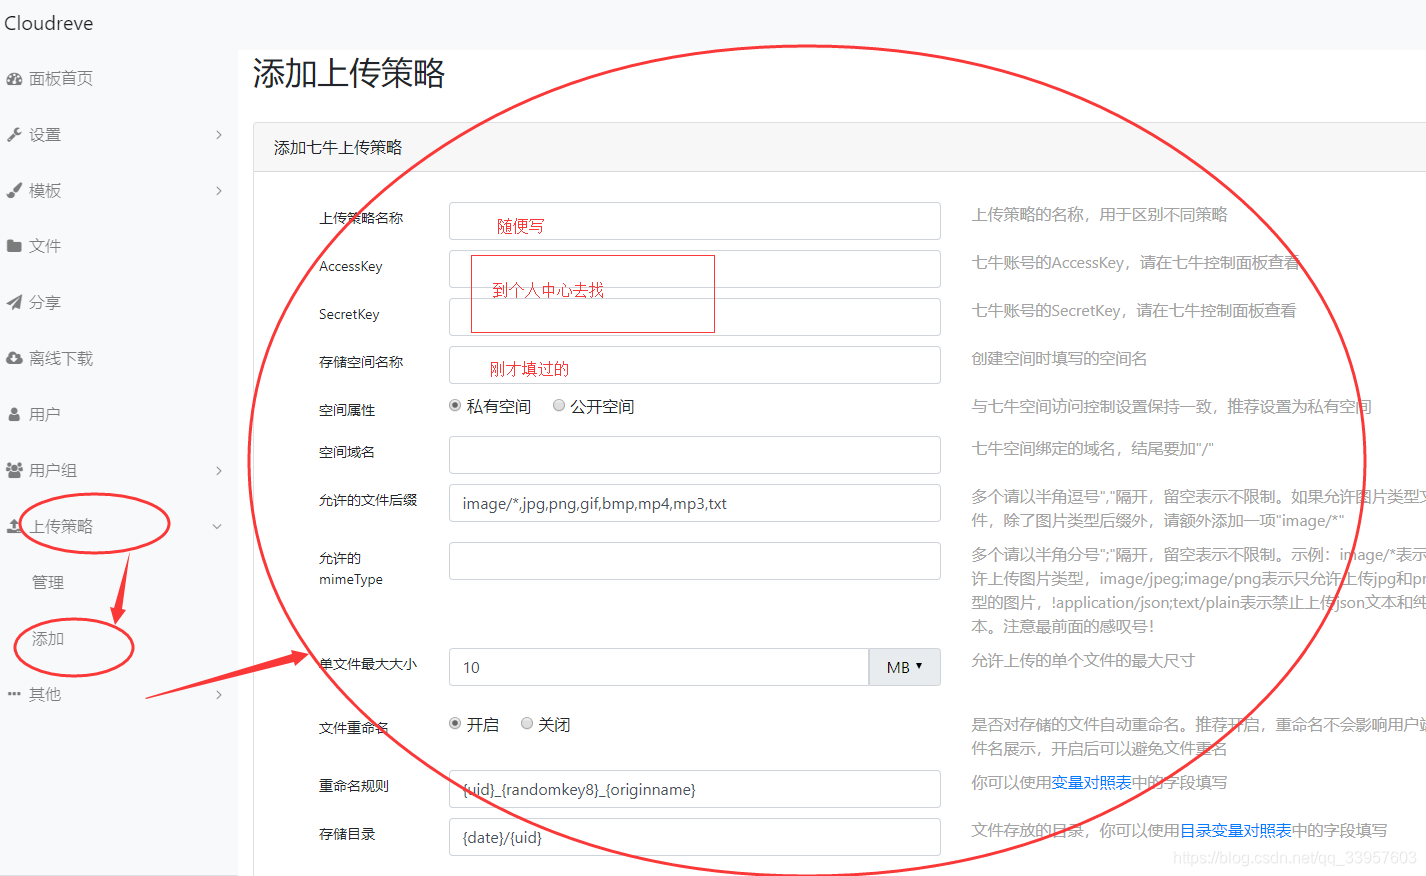Viewport: 1426px width, 876px height.
Task: Select the 私有空间 radio button
Action: 455,405
